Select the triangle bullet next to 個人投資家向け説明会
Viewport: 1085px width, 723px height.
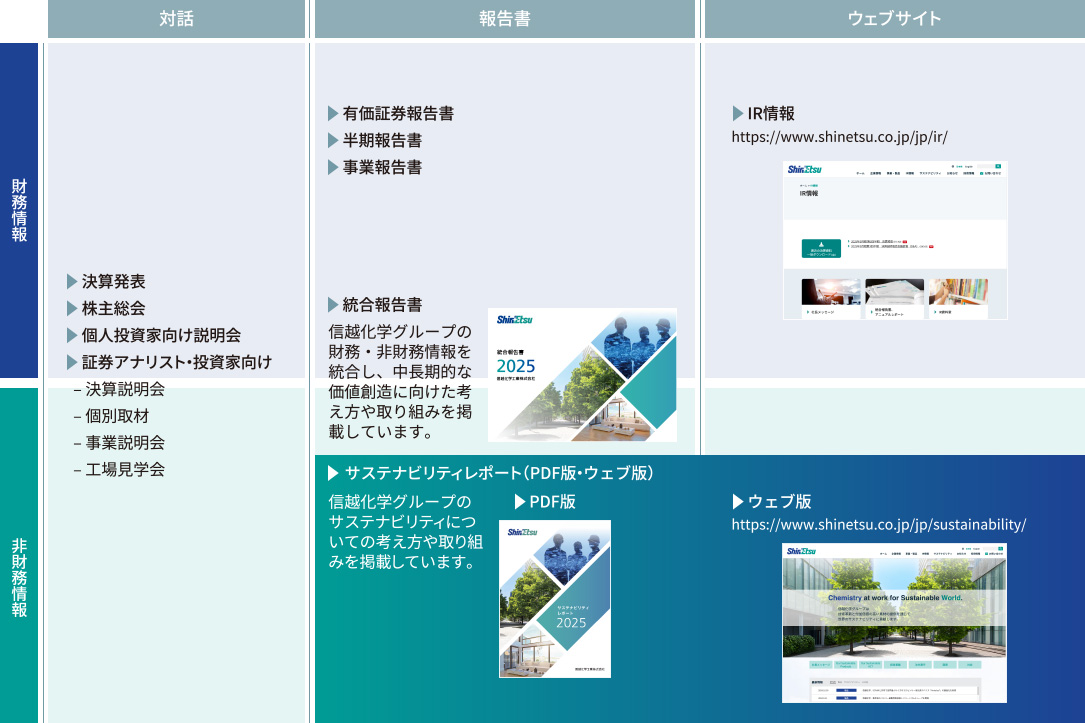(72, 336)
